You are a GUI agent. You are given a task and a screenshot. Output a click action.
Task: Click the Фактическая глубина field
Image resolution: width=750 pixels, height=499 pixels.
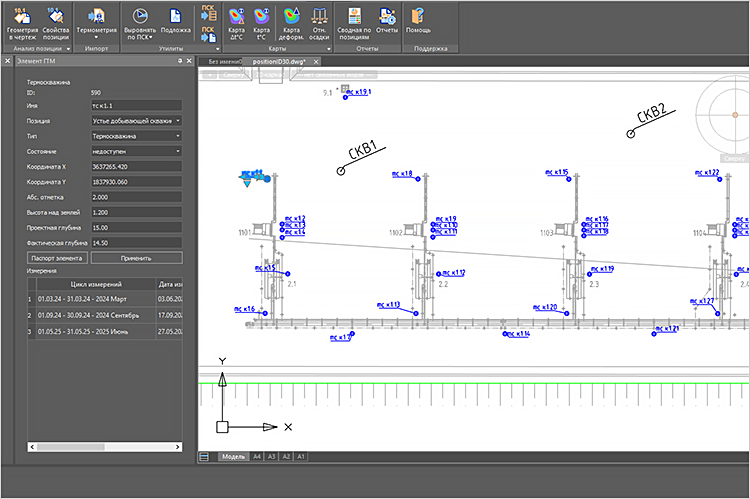coord(136,243)
